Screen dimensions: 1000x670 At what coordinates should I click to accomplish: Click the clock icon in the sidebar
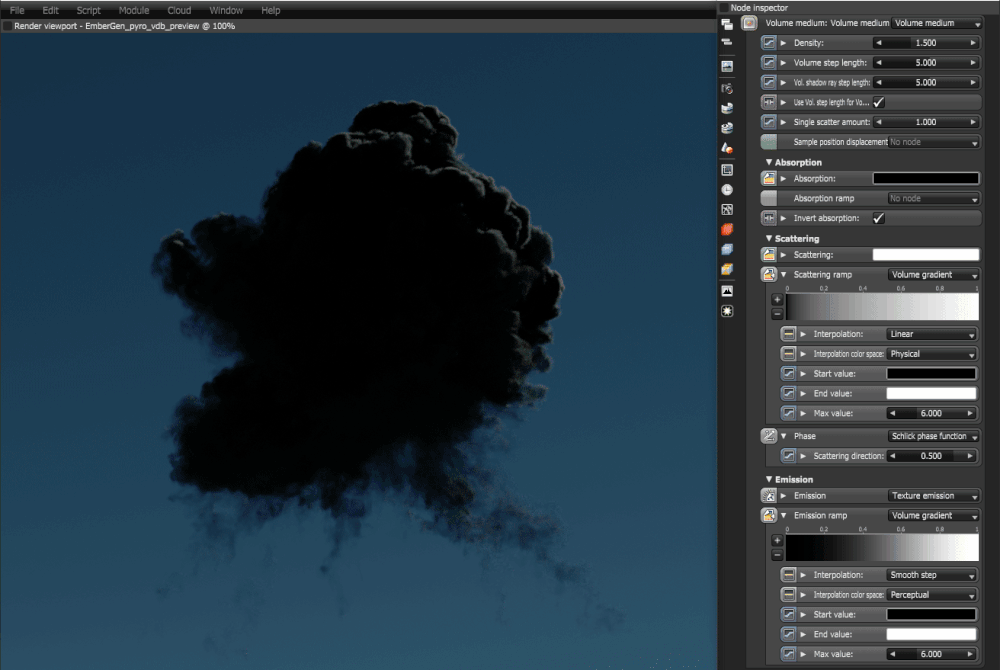coord(727,190)
